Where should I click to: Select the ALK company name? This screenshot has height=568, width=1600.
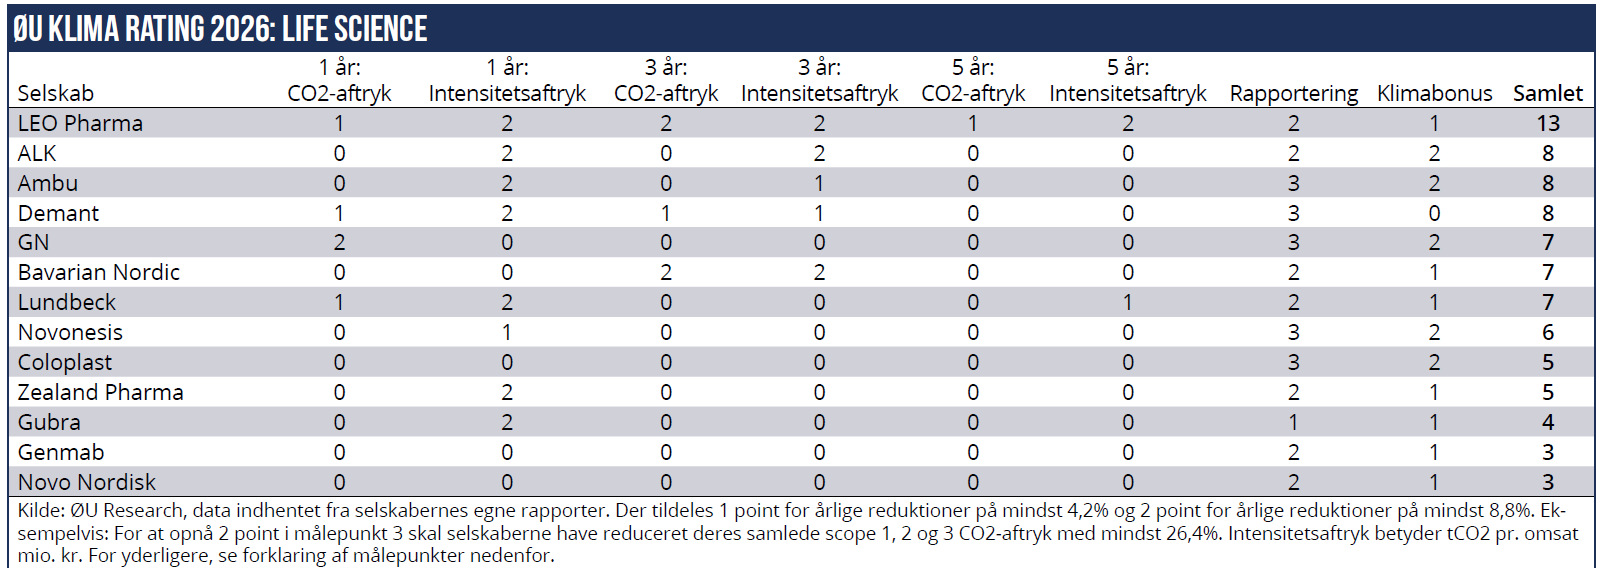pos(37,153)
